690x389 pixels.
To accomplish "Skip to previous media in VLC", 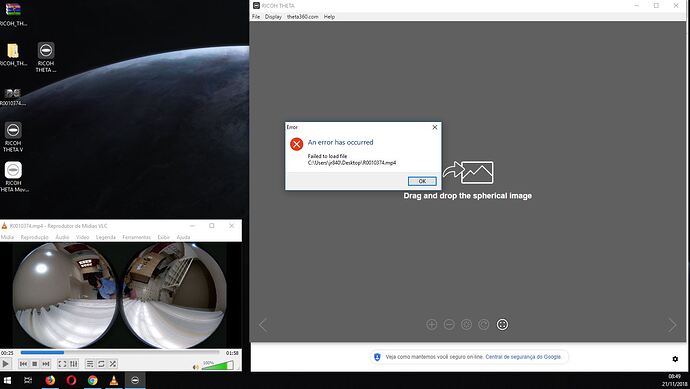I will [x=23, y=364].
